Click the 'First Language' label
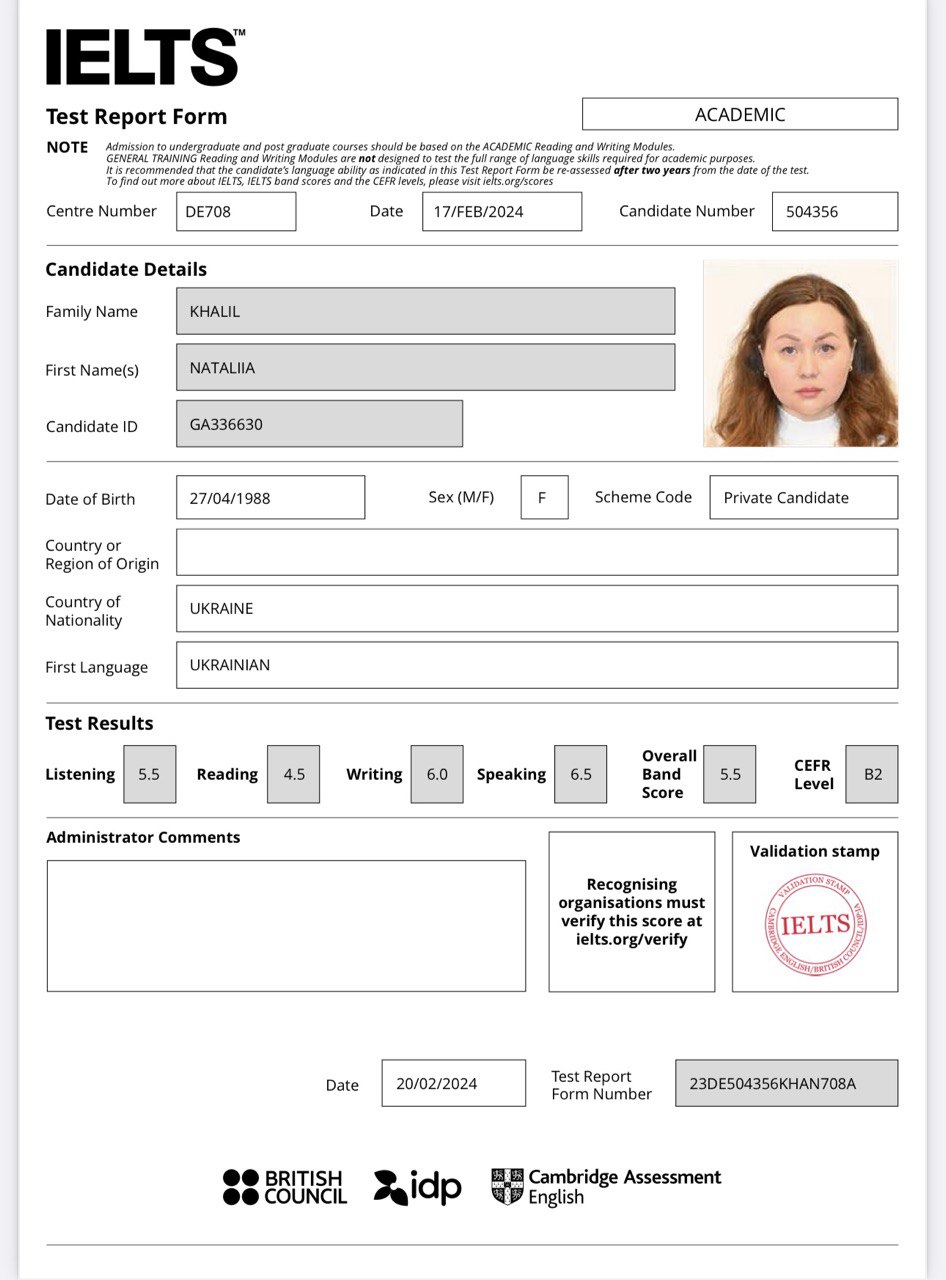Viewport: 946px width, 1280px height. point(97,667)
